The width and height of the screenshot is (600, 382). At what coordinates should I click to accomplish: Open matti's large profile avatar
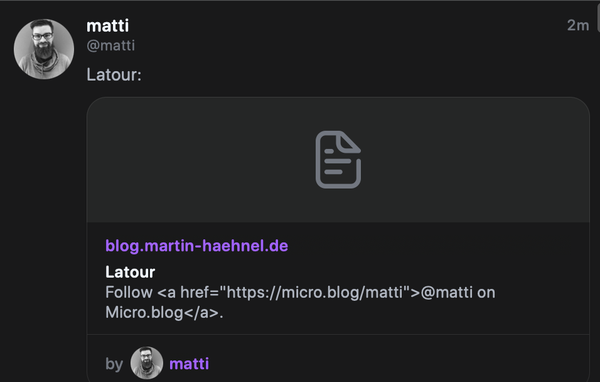coord(44,49)
